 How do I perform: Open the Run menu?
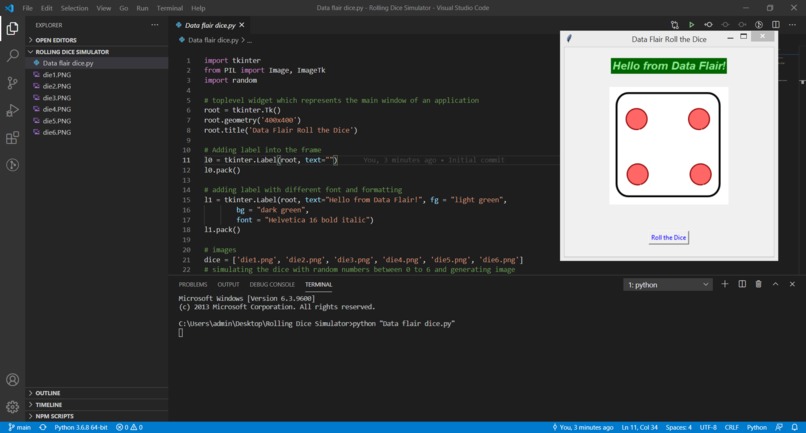pyautogui.click(x=142, y=8)
